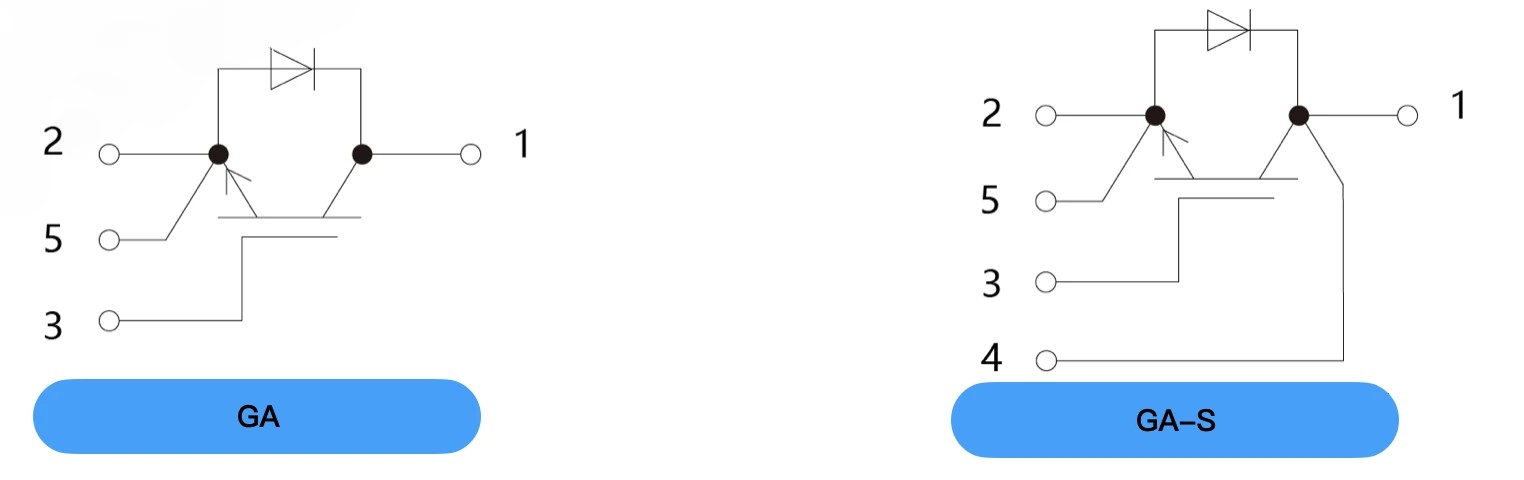Click the blue GA-S button
The height and width of the screenshot is (480, 1524).
click(x=1174, y=421)
